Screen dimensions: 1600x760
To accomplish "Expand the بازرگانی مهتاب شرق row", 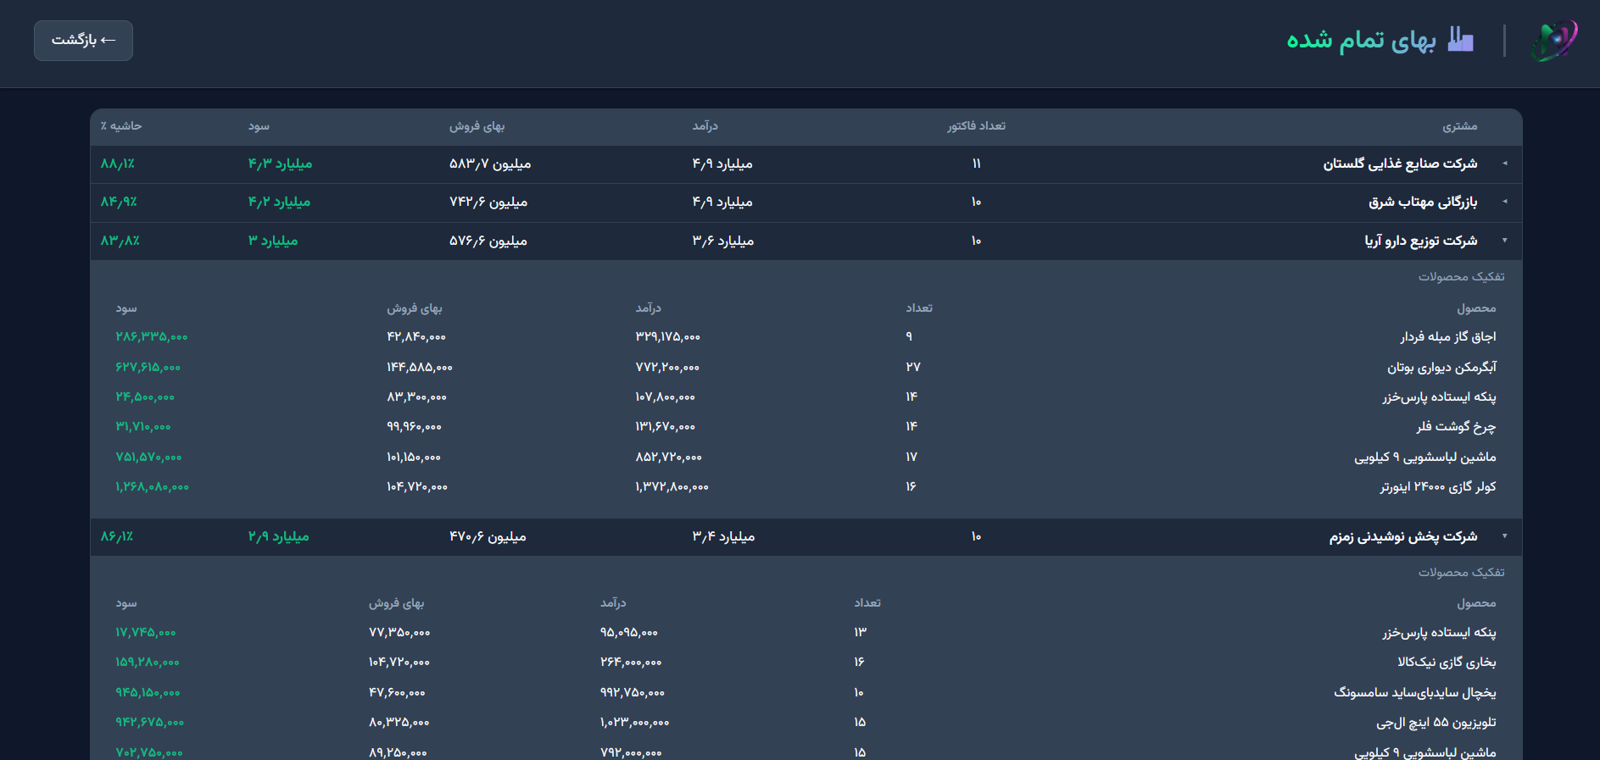I will [x=1504, y=202].
